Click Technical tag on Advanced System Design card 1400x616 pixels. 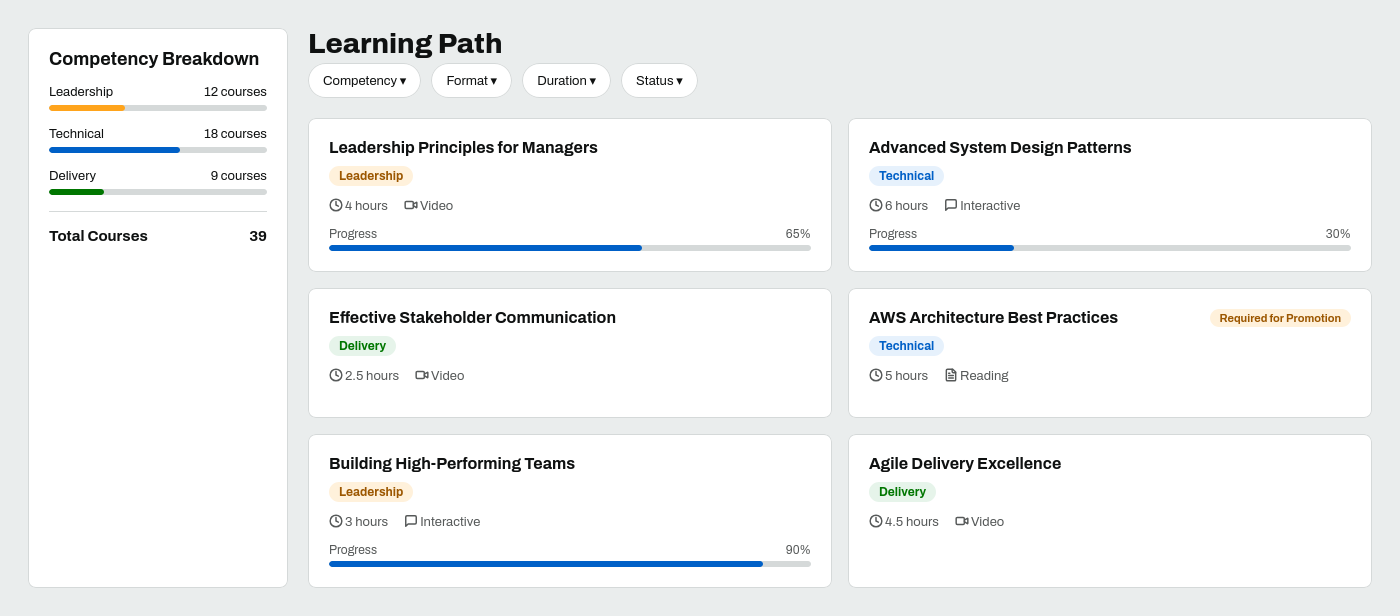[x=906, y=176]
